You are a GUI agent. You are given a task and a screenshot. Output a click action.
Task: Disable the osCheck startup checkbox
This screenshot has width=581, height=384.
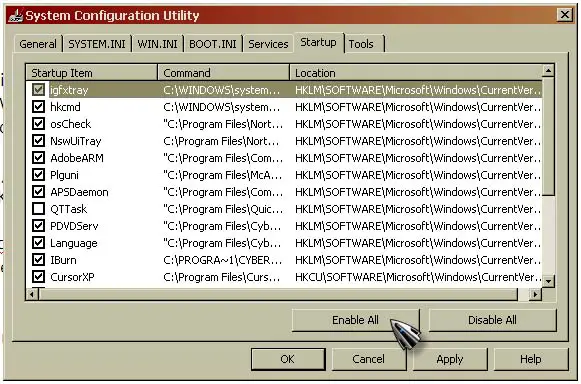38,124
